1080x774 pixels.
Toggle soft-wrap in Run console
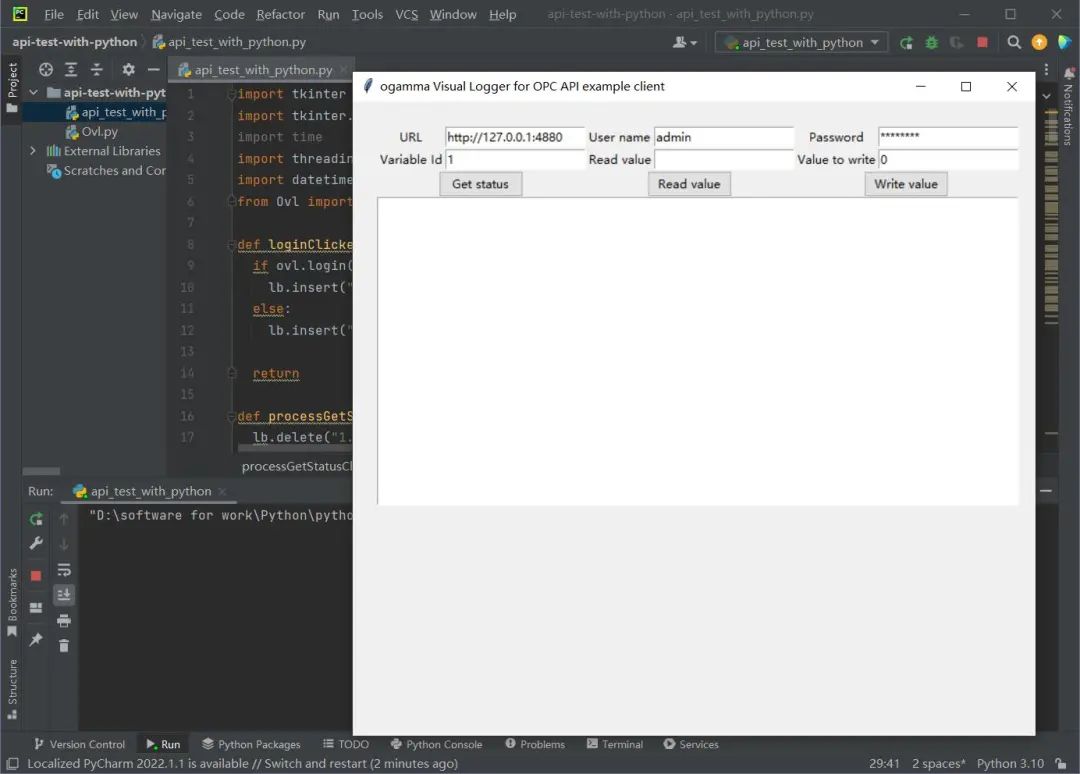tap(64, 570)
